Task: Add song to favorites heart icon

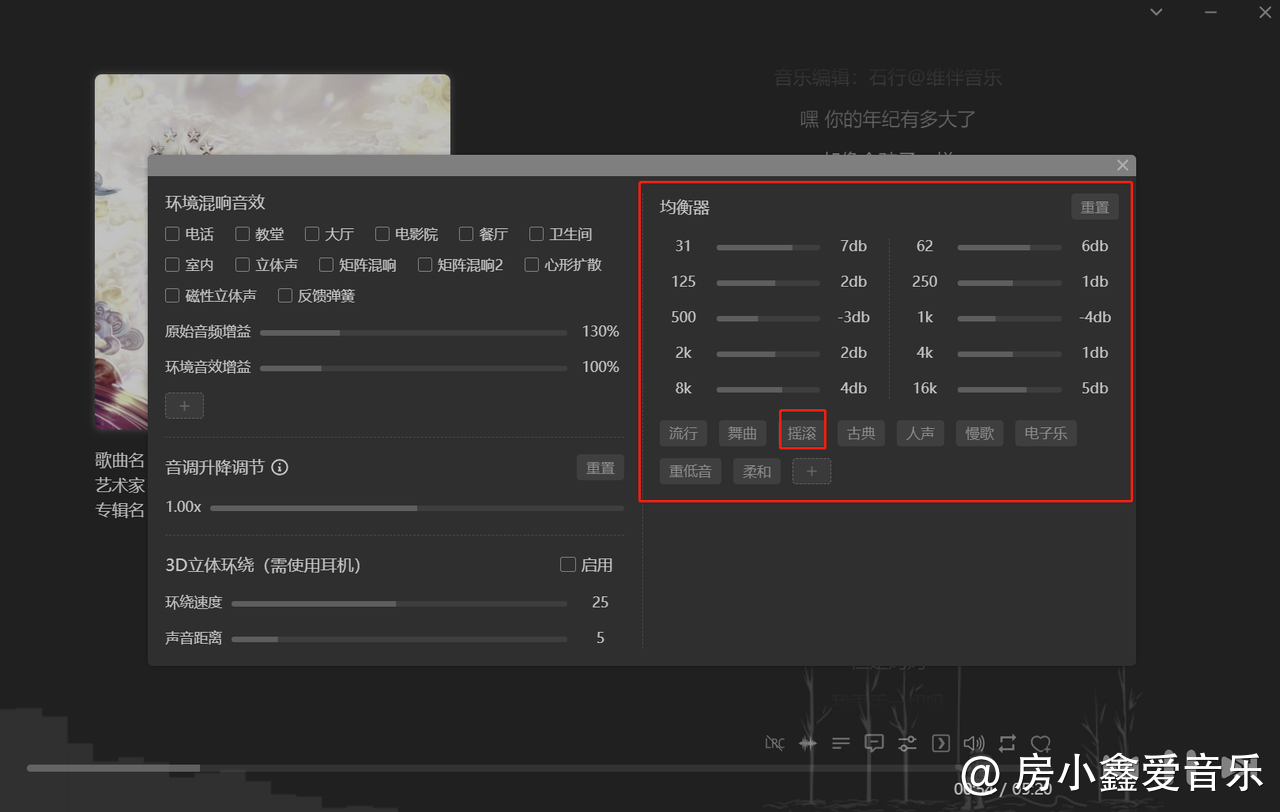Action: tap(1040, 743)
